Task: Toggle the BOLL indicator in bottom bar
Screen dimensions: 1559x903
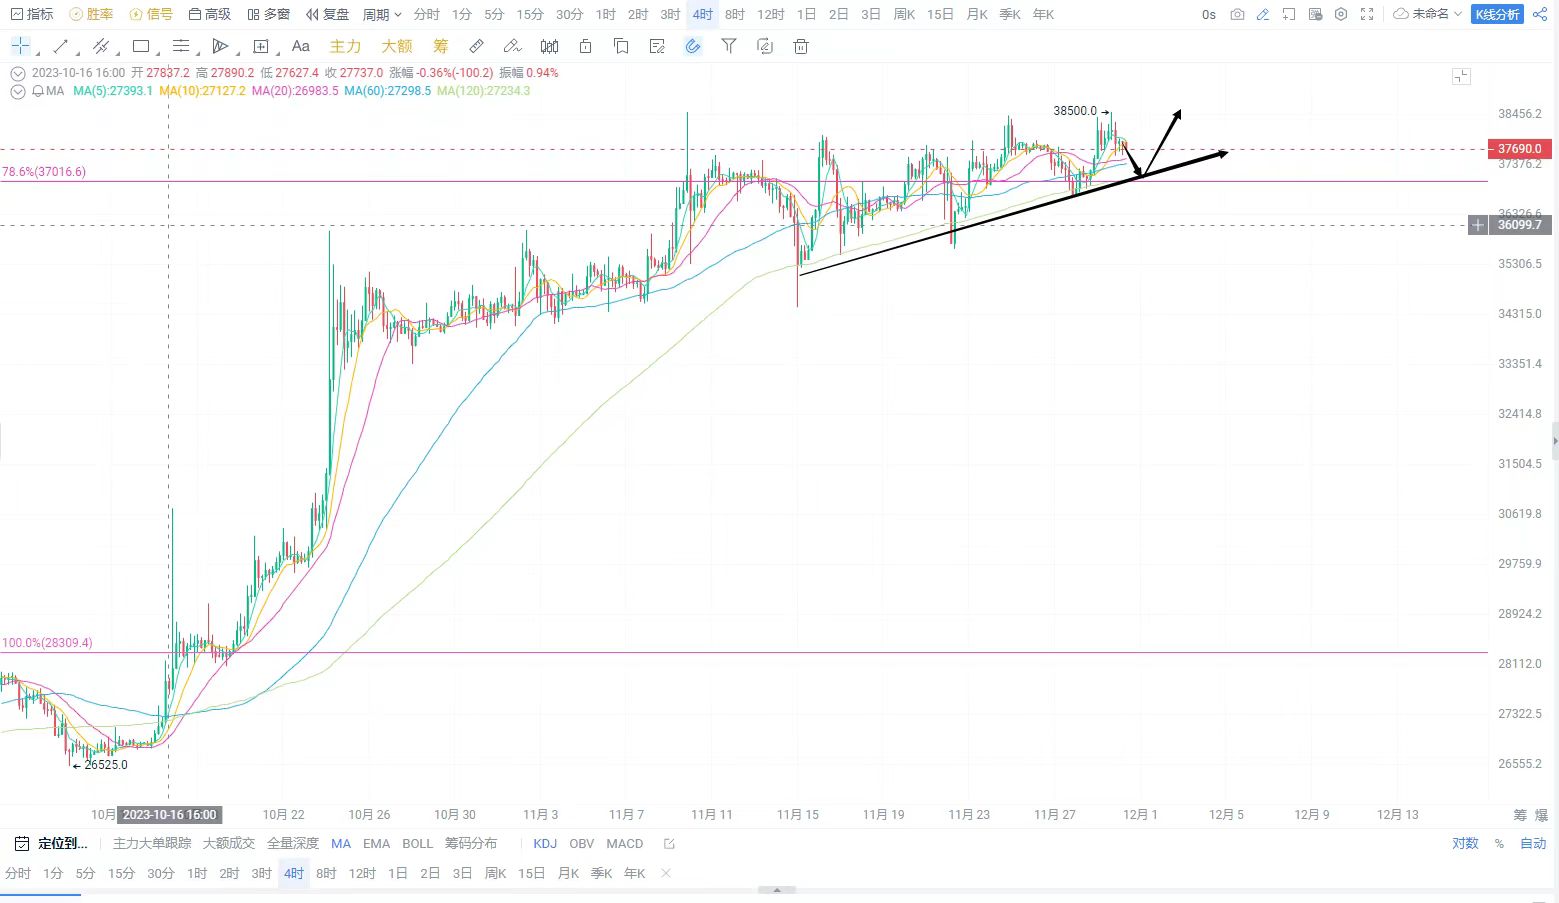Action: (x=418, y=843)
